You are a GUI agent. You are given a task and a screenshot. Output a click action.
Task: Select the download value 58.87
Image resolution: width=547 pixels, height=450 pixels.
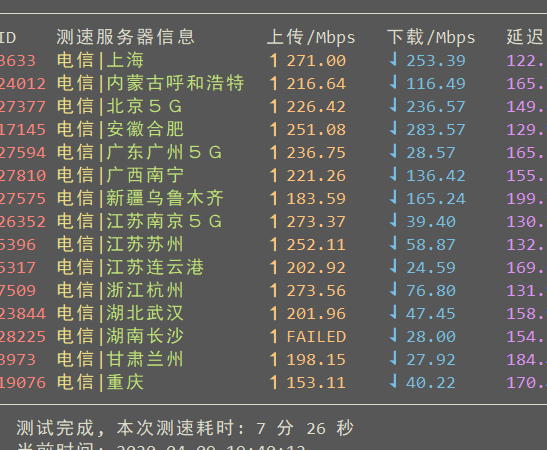pyautogui.click(x=431, y=245)
